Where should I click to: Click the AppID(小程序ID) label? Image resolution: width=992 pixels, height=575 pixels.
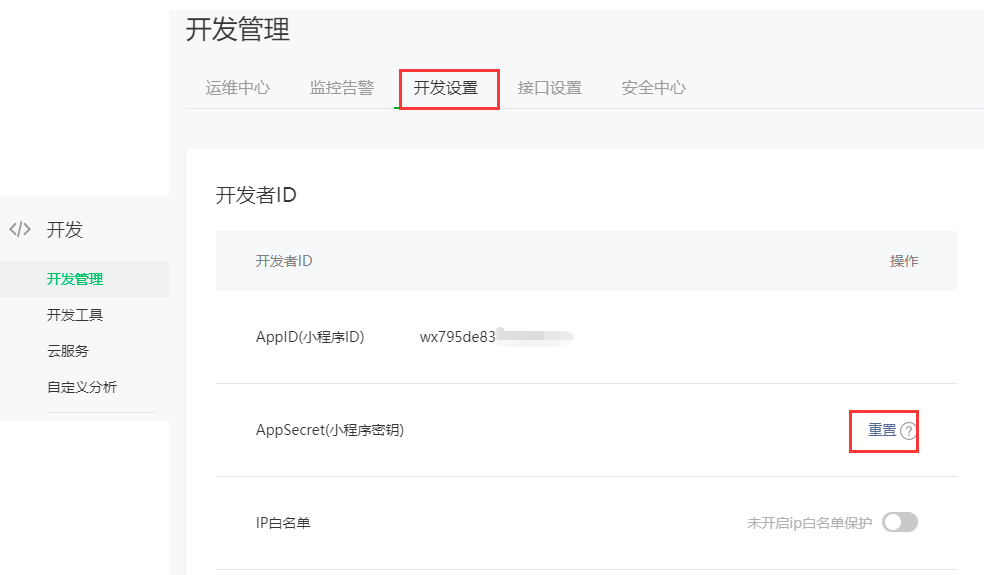click(x=310, y=337)
